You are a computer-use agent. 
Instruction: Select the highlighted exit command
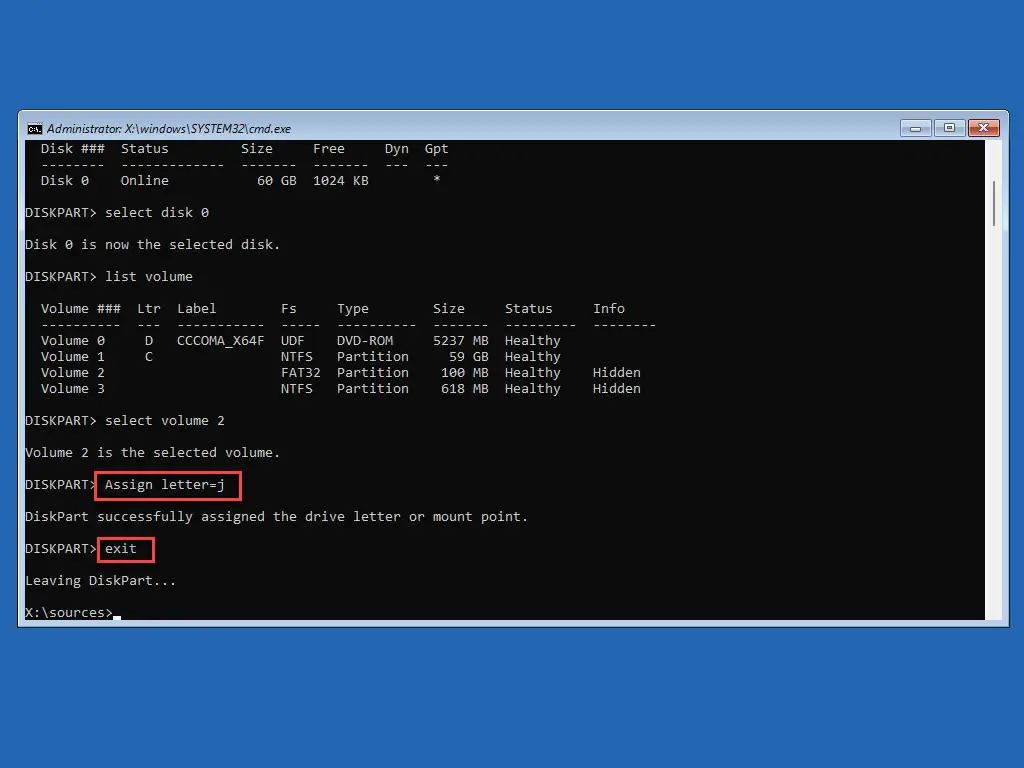click(125, 548)
